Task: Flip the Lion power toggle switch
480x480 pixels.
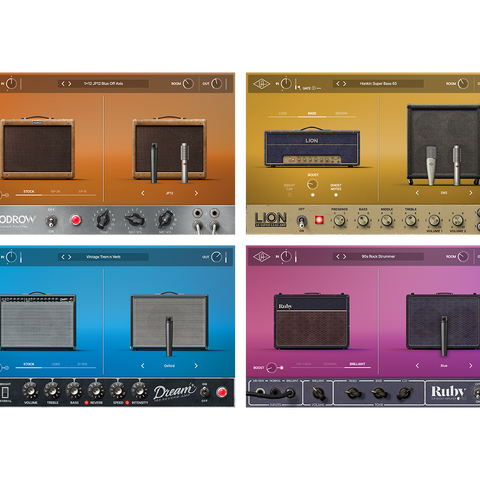Action: pyautogui.click(x=302, y=220)
